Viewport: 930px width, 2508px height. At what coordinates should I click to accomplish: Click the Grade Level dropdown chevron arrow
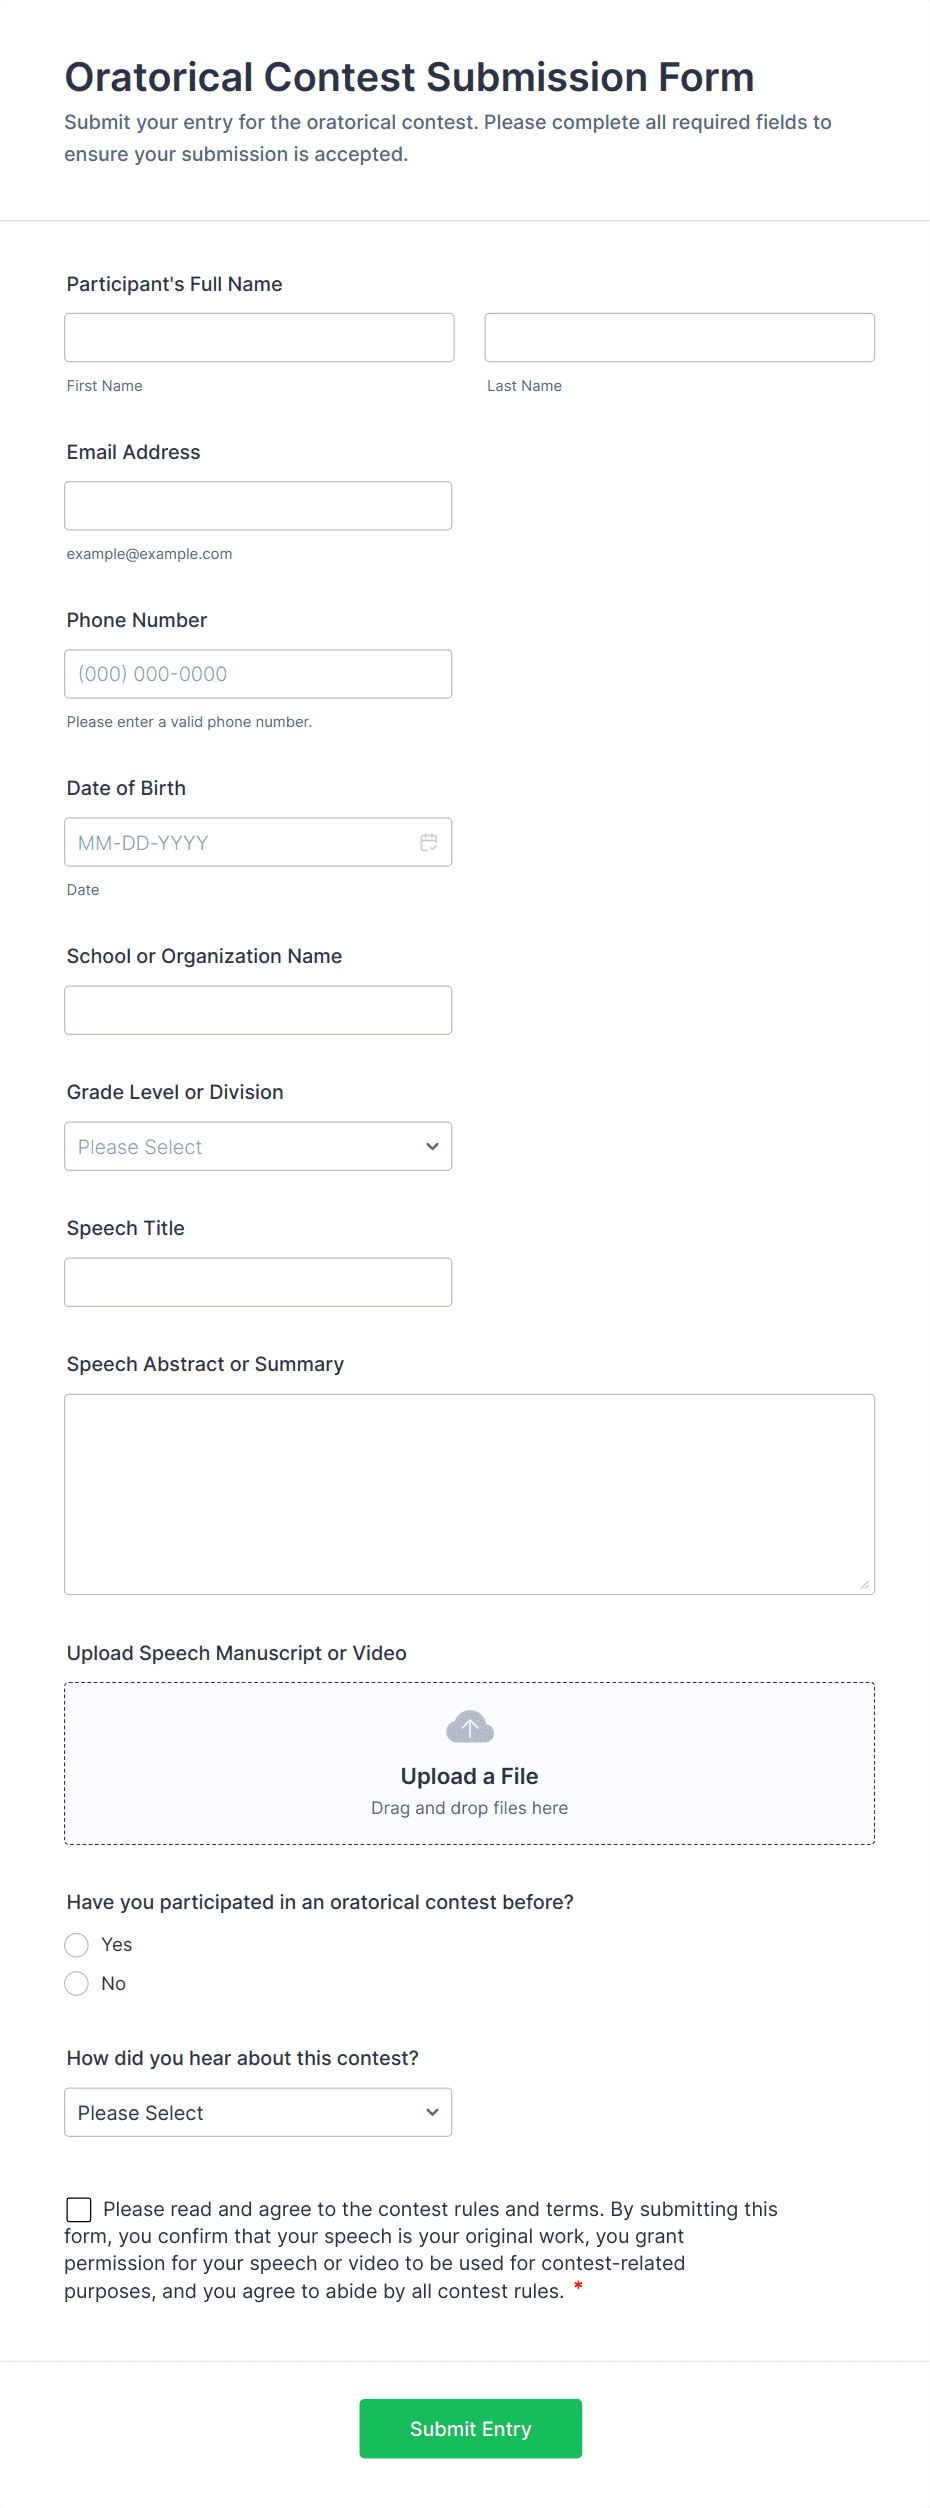coord(432,1146)
